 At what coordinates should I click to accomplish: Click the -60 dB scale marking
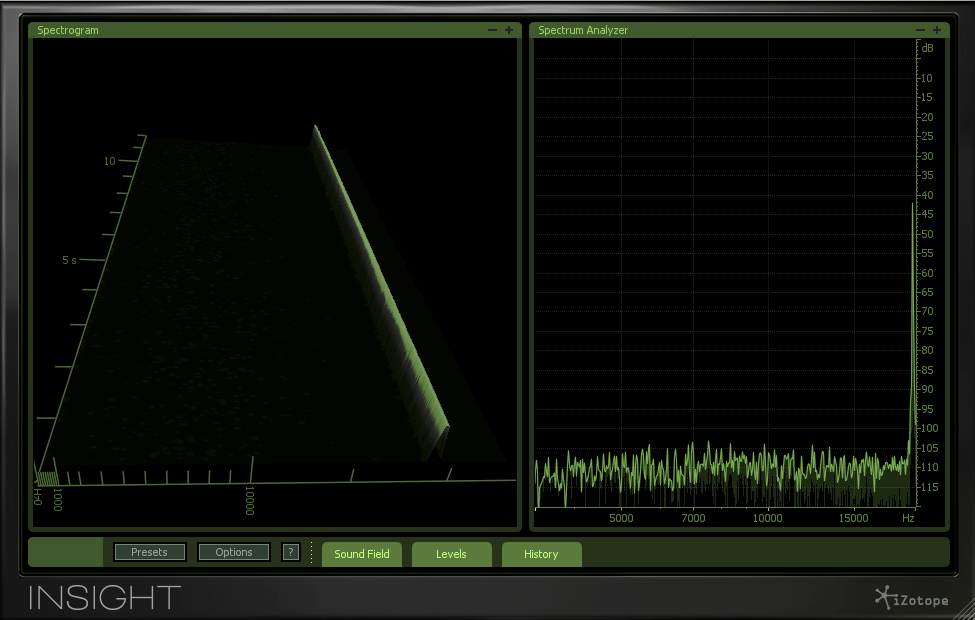click(x=926, y=273)
